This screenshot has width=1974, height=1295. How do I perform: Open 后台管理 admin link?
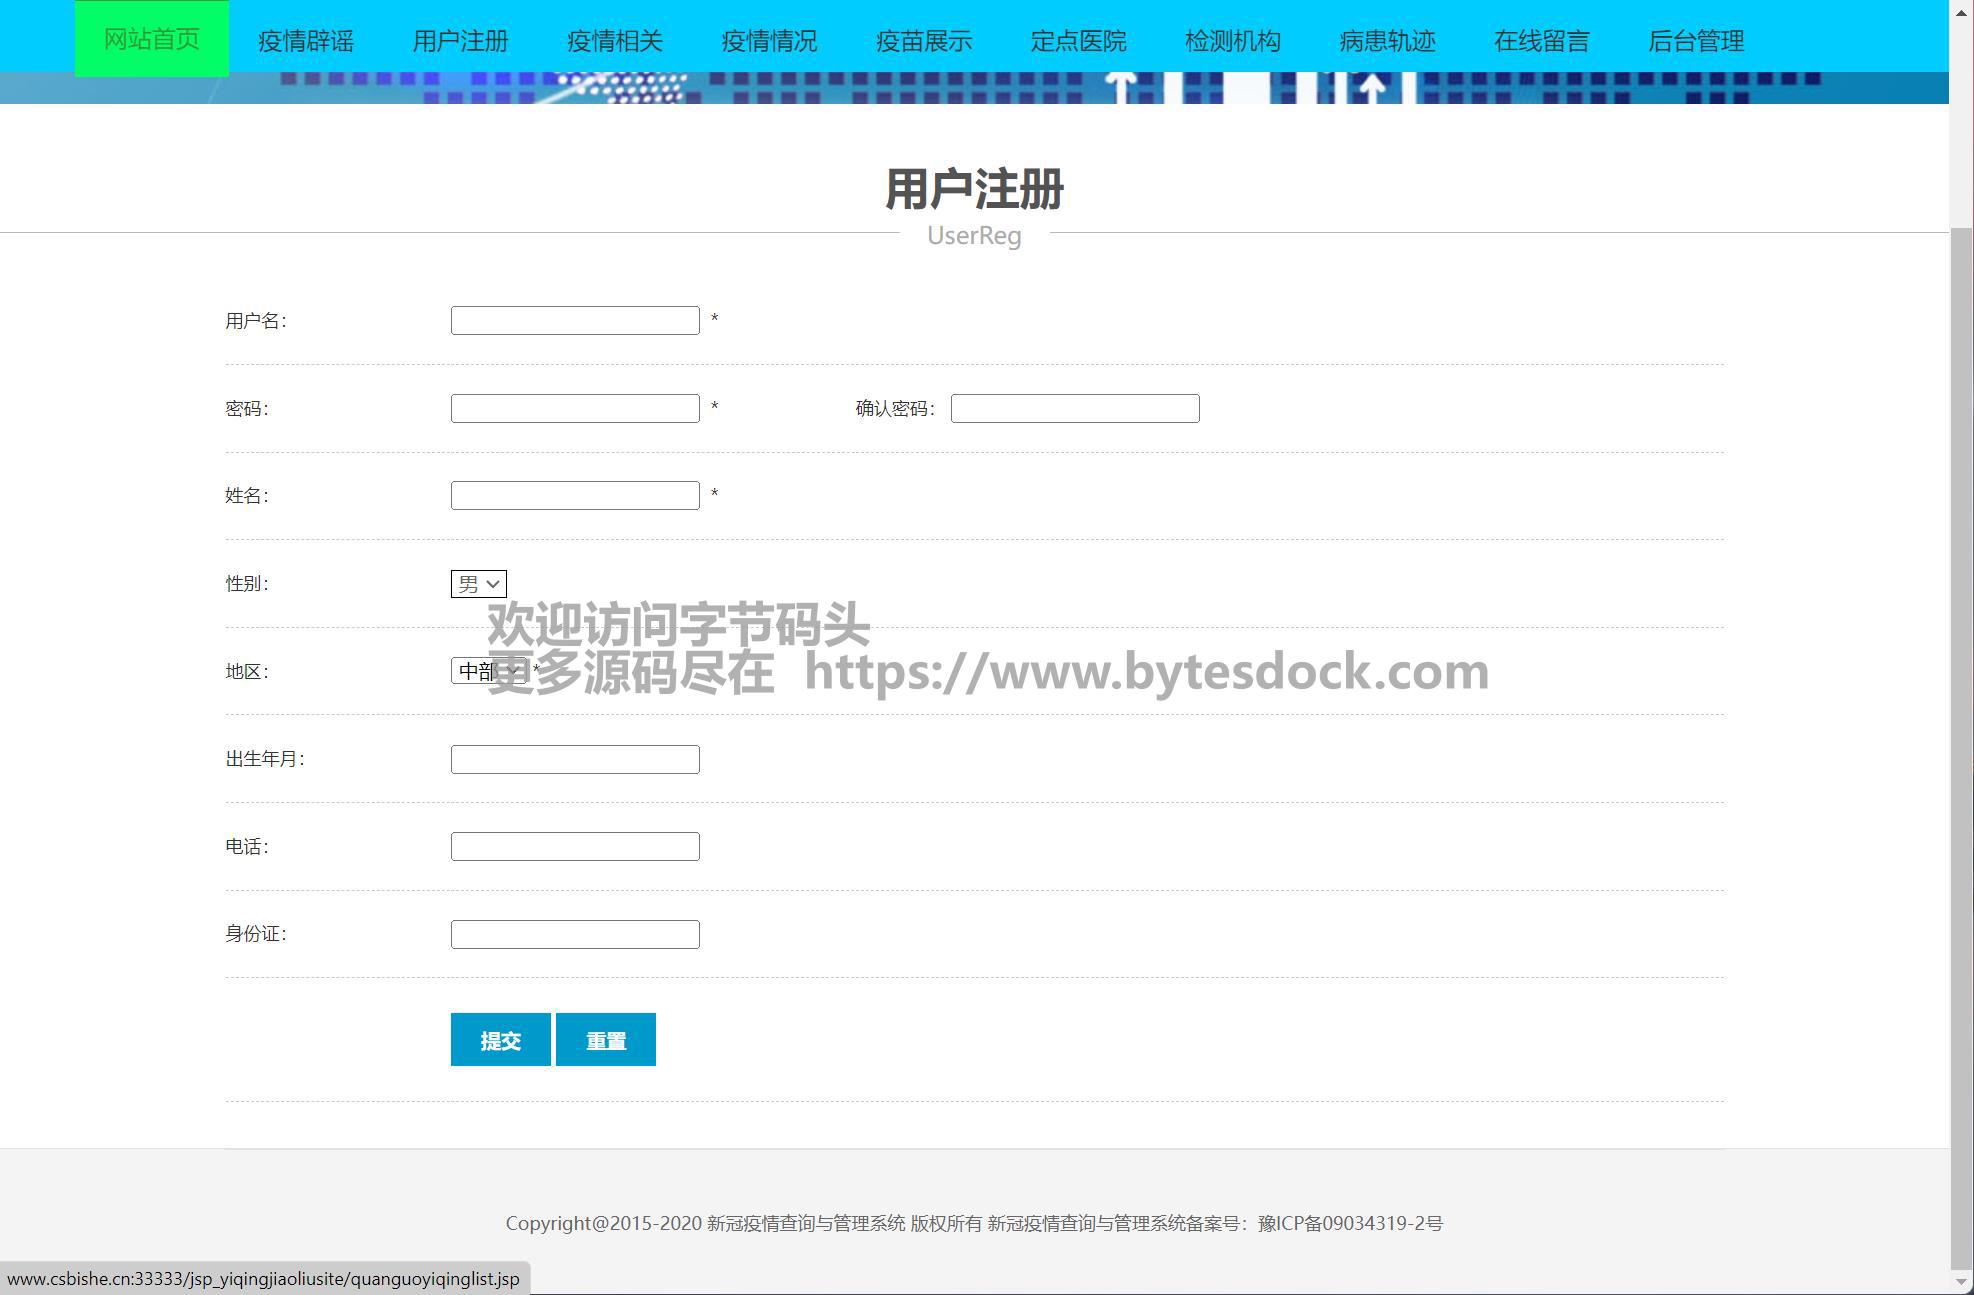tap(1696, 41)
